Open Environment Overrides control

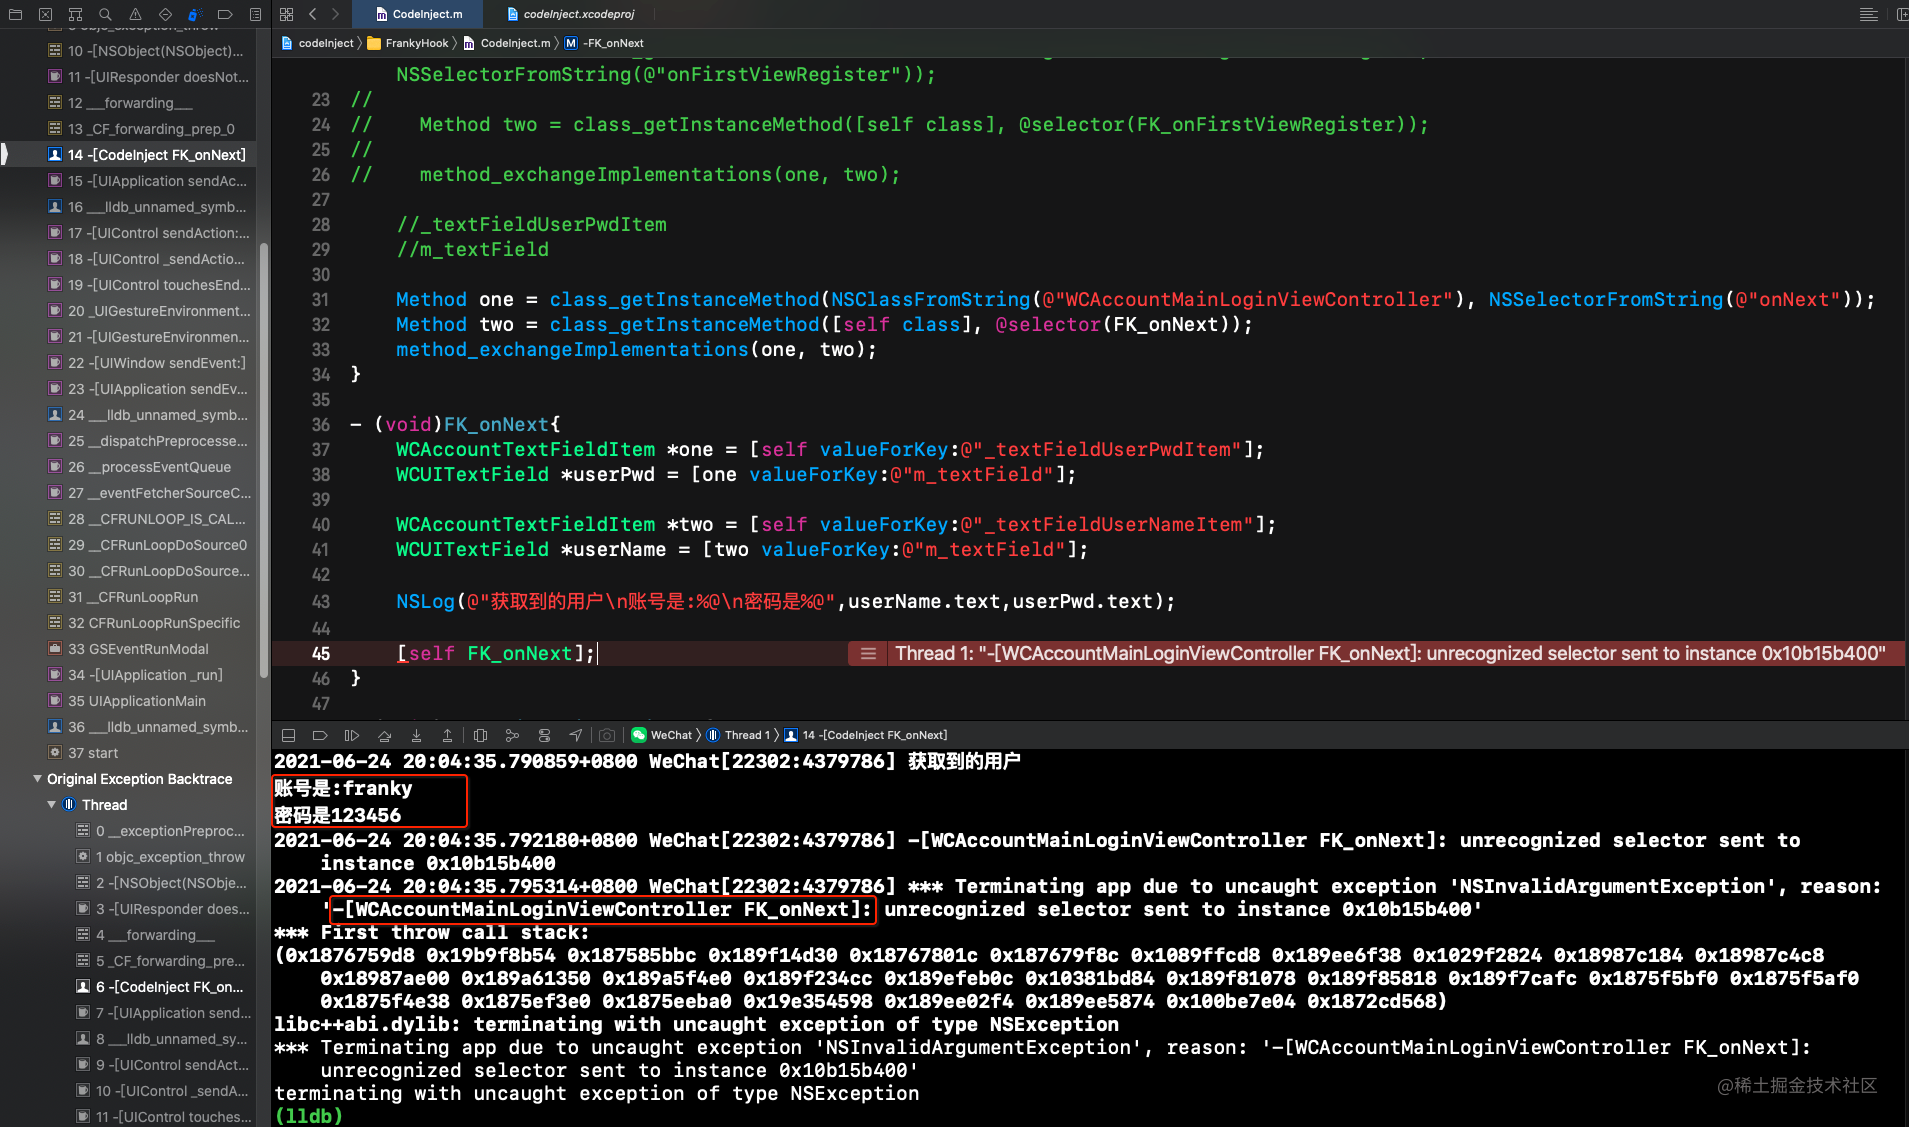(544, 735)
